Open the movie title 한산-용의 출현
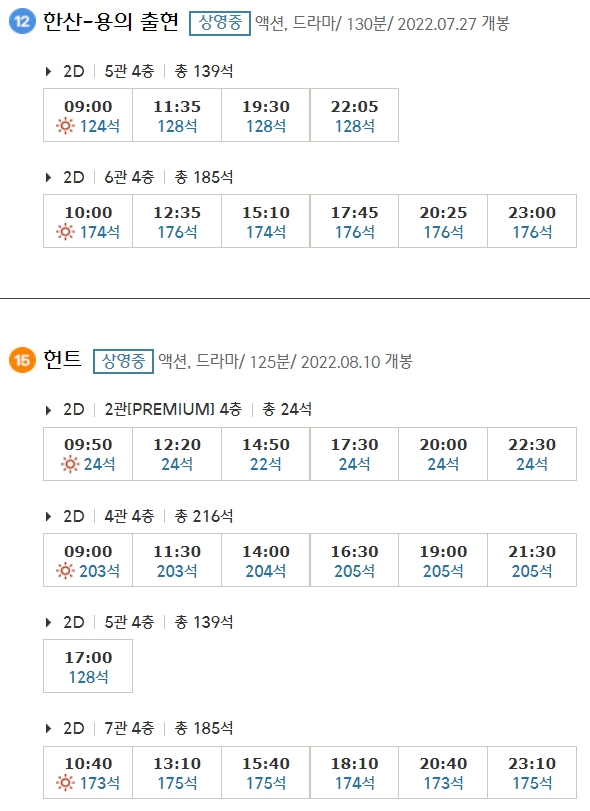Viewport: 590px width, 811px height. (x=110, y=23)
